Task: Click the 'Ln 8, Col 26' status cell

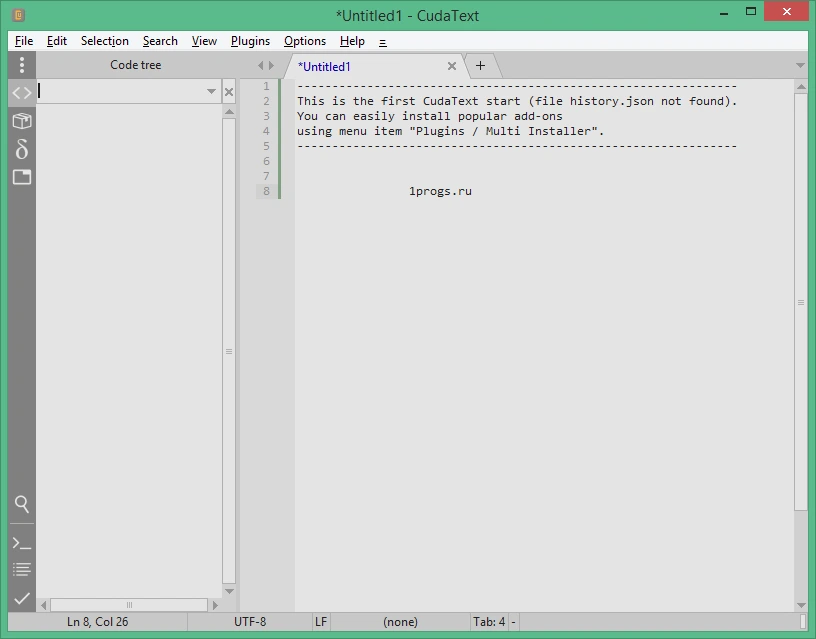Action: [97, 622]
